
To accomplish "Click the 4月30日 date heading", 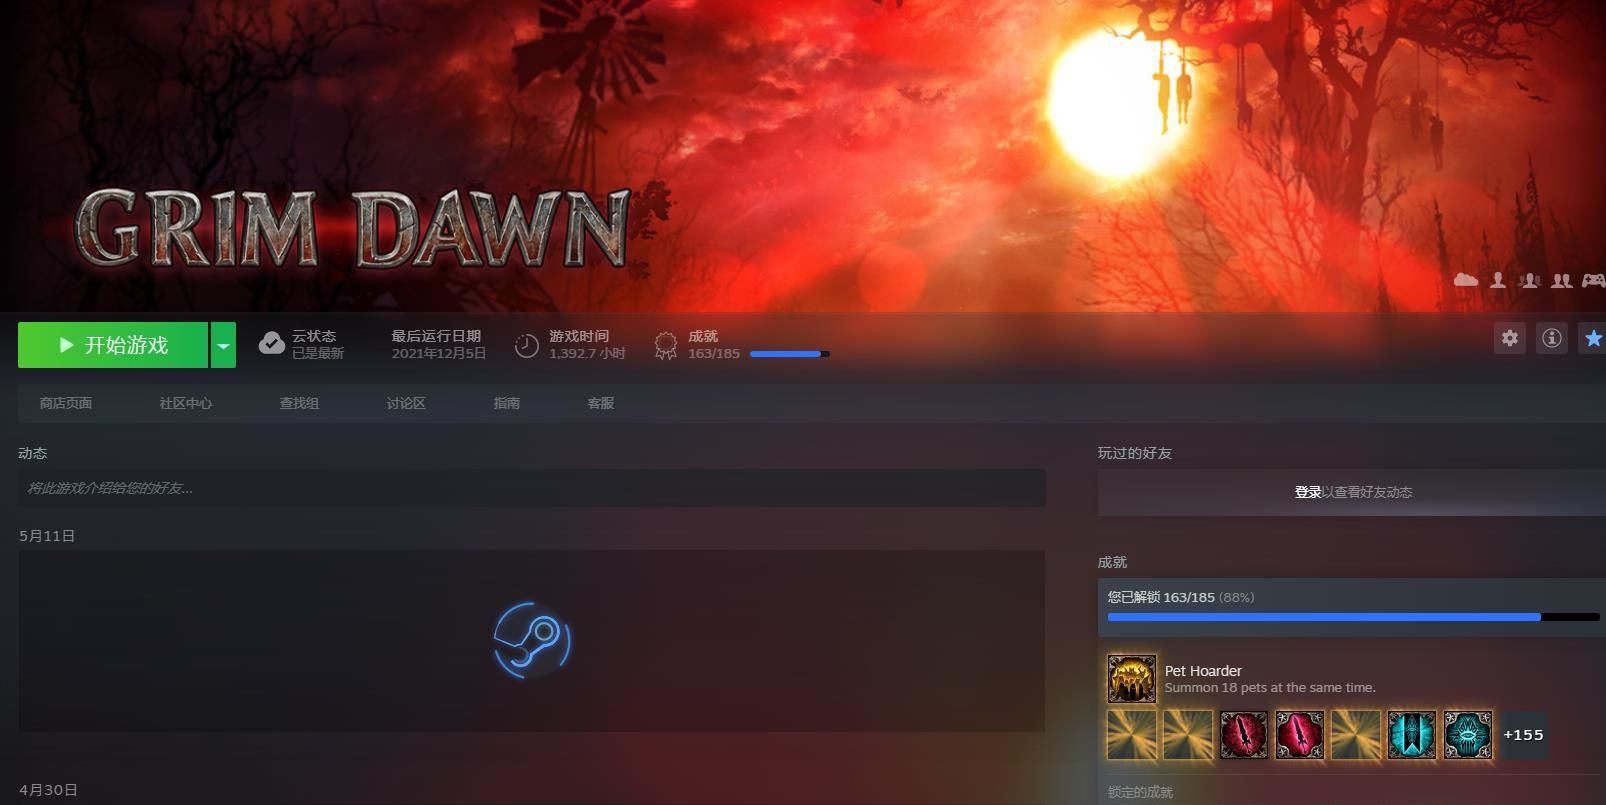I will (48, 790).
